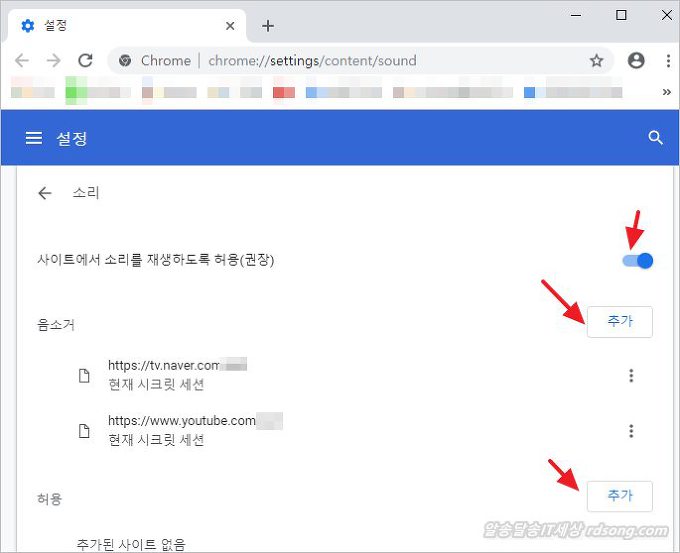The width and height of the screenshot is (680, 553).
Task: Click the settings search magnifier icon
Action: coord(656,138)
